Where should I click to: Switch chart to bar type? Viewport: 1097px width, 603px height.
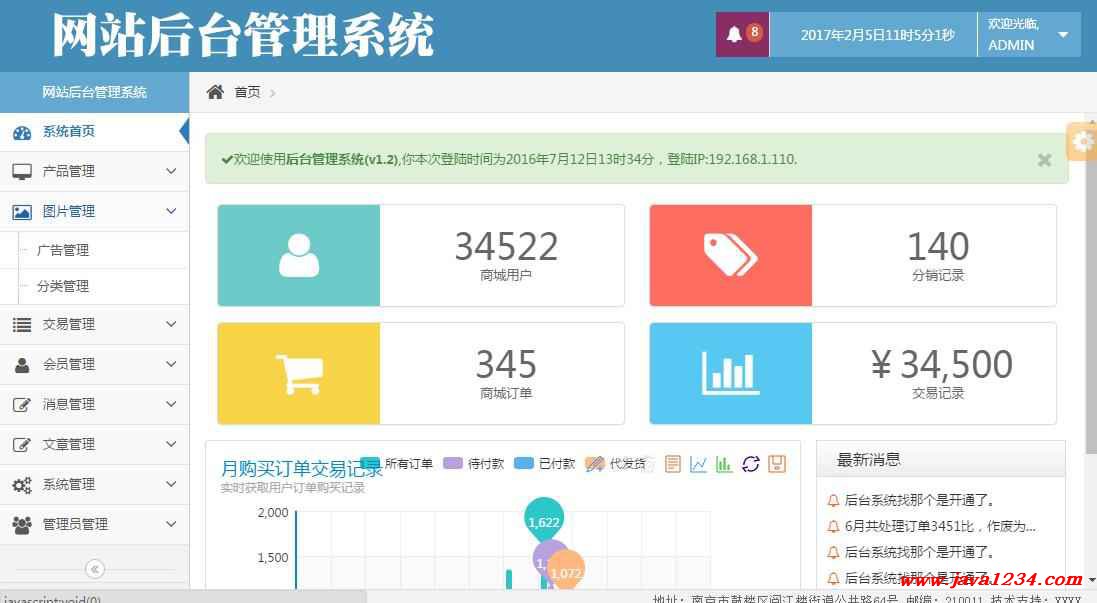(724, 464)
